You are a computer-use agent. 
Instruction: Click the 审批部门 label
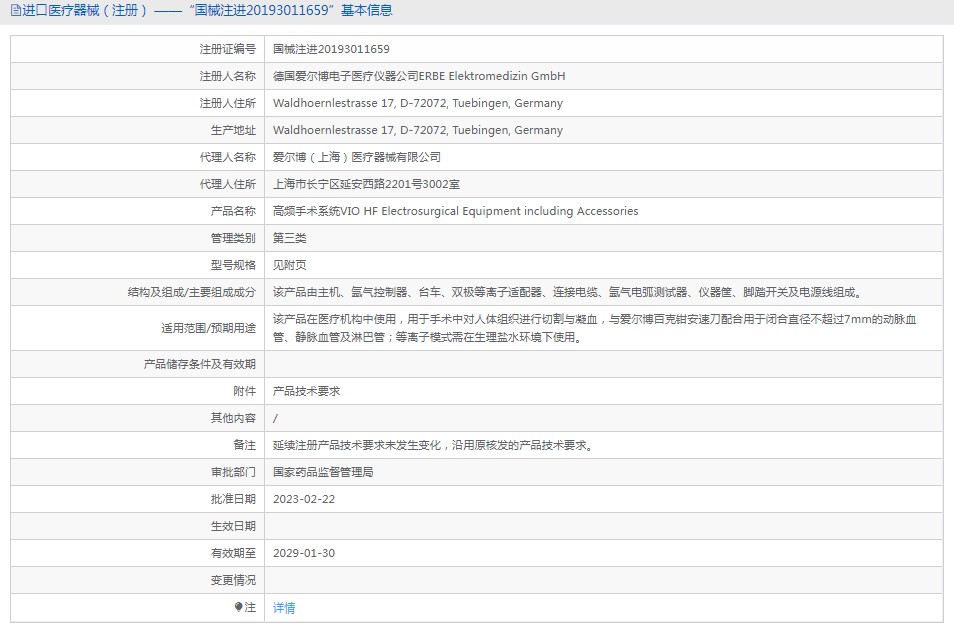pos(233,472)
